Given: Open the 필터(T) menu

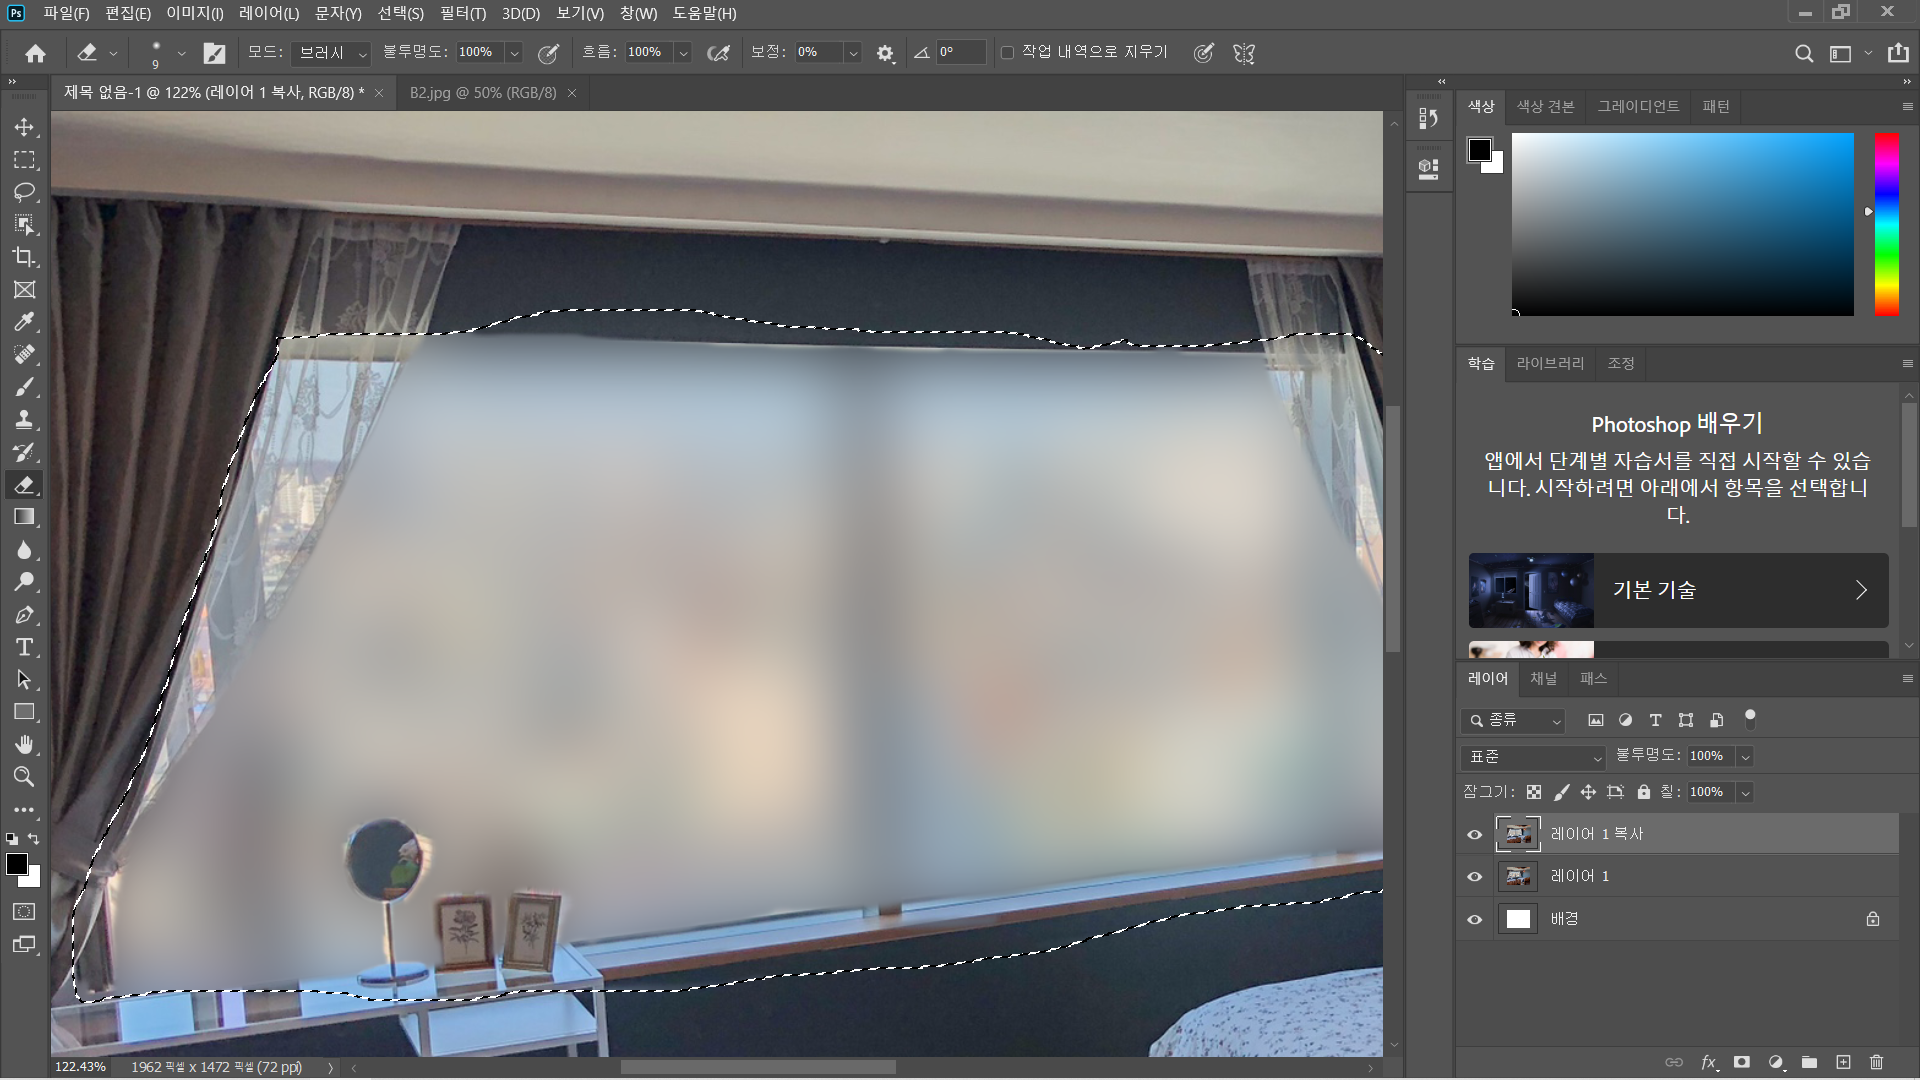Looking at the screenshot, I should coord(462,13).
